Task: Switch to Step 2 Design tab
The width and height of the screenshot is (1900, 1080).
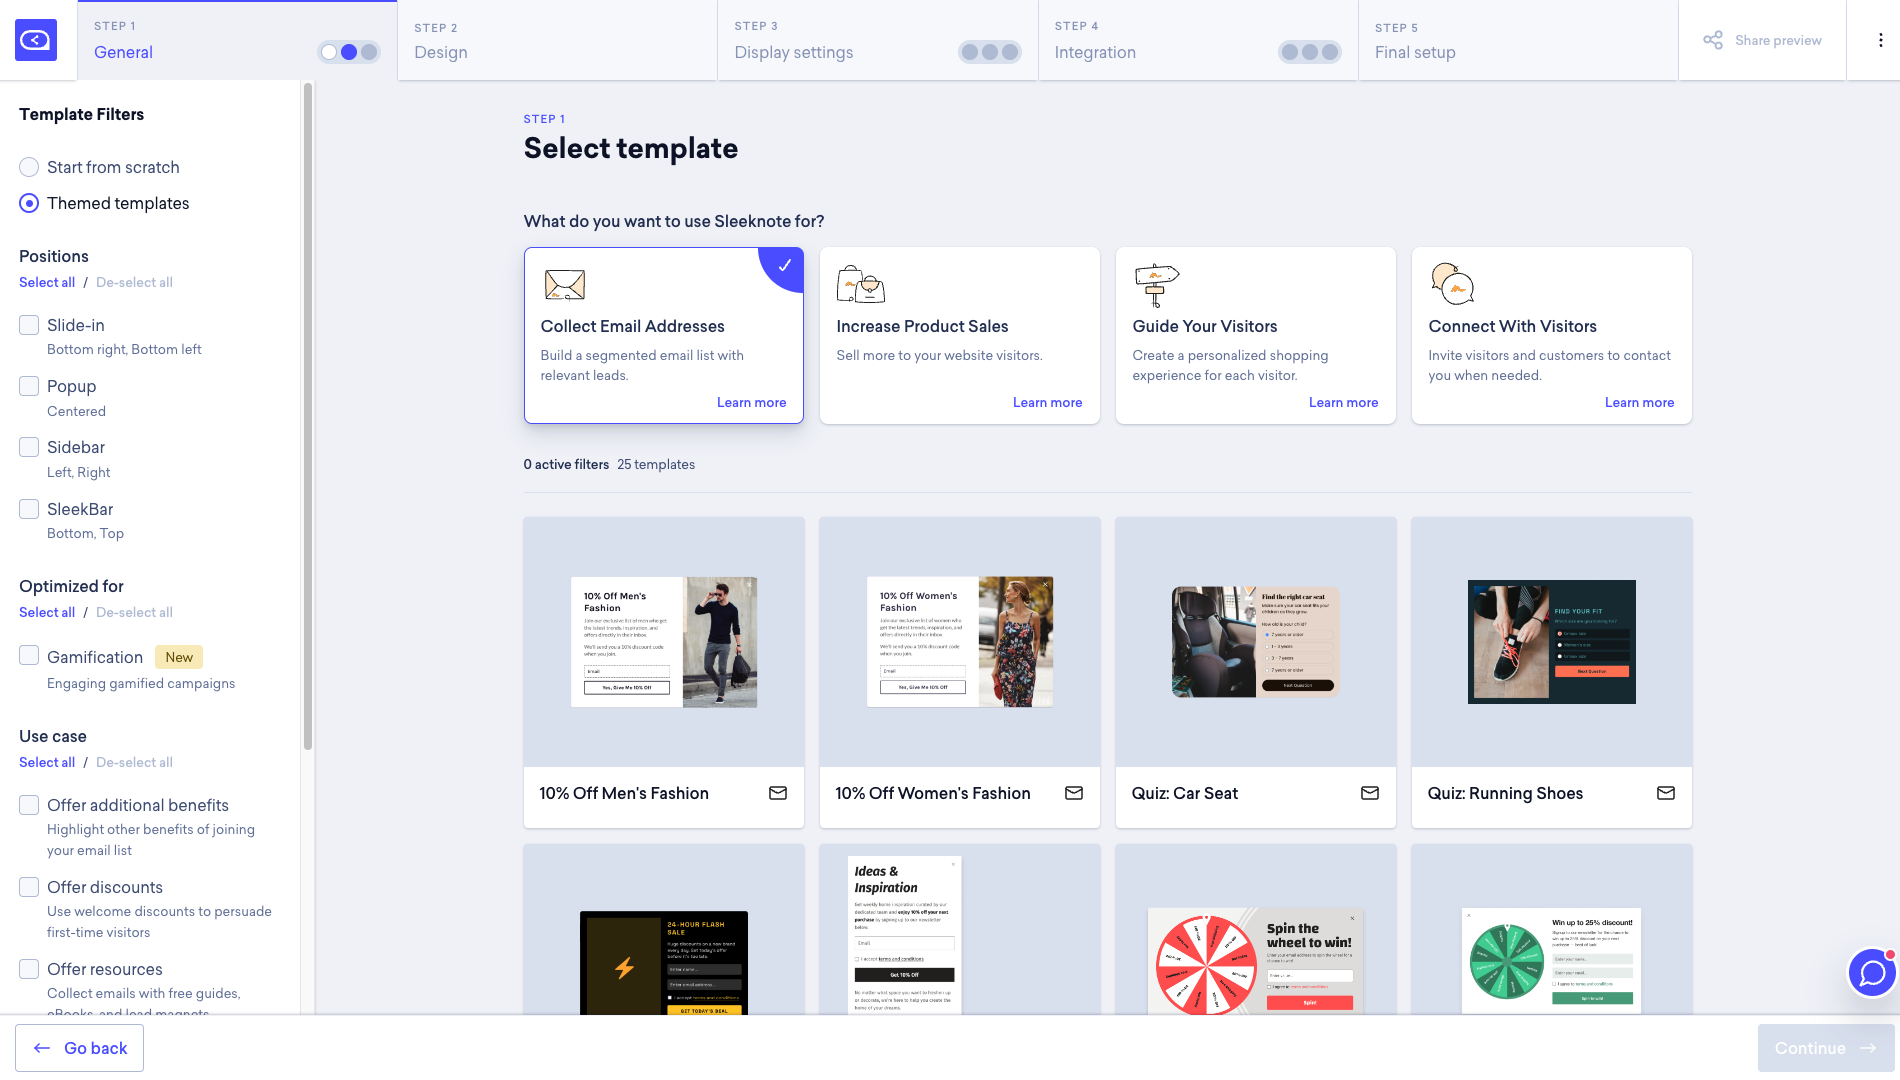Action: (557, 41)
